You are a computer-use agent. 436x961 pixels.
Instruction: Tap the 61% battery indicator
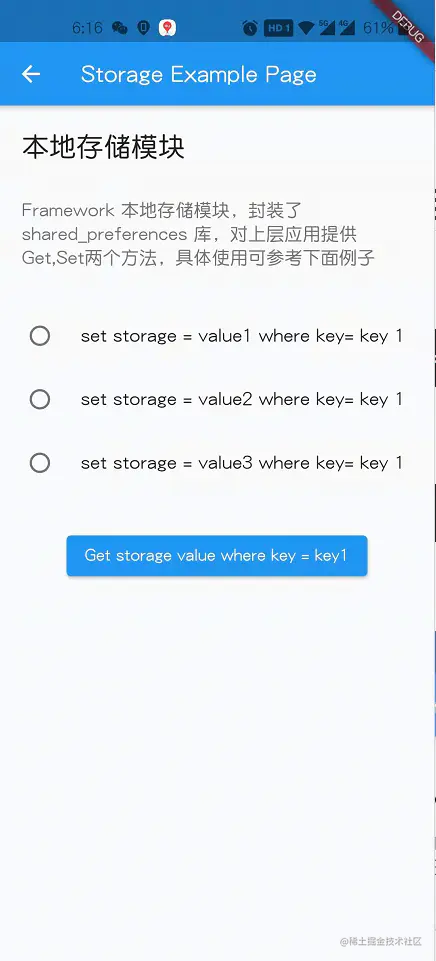[x=378, y=28]
